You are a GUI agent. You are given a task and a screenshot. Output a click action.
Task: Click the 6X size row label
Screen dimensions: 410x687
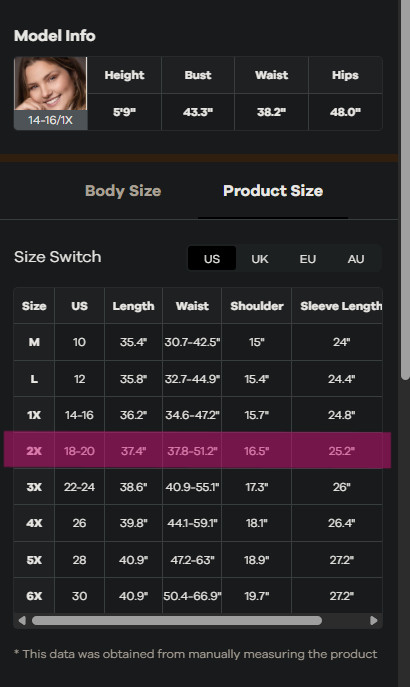pyautogui.click(x=34, y=596)
